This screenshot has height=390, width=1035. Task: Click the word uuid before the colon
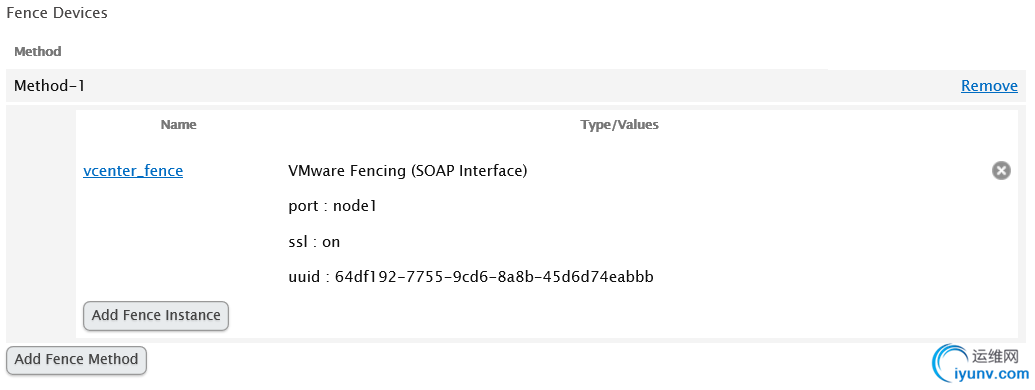(304, 277)
